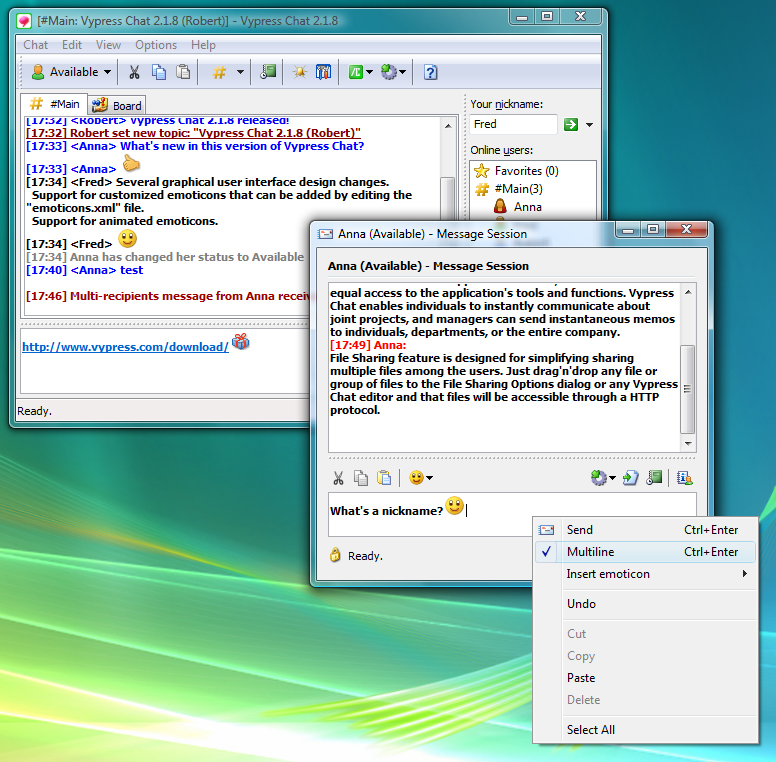Click the green board icon in message session toolbar

pos(654,478)
